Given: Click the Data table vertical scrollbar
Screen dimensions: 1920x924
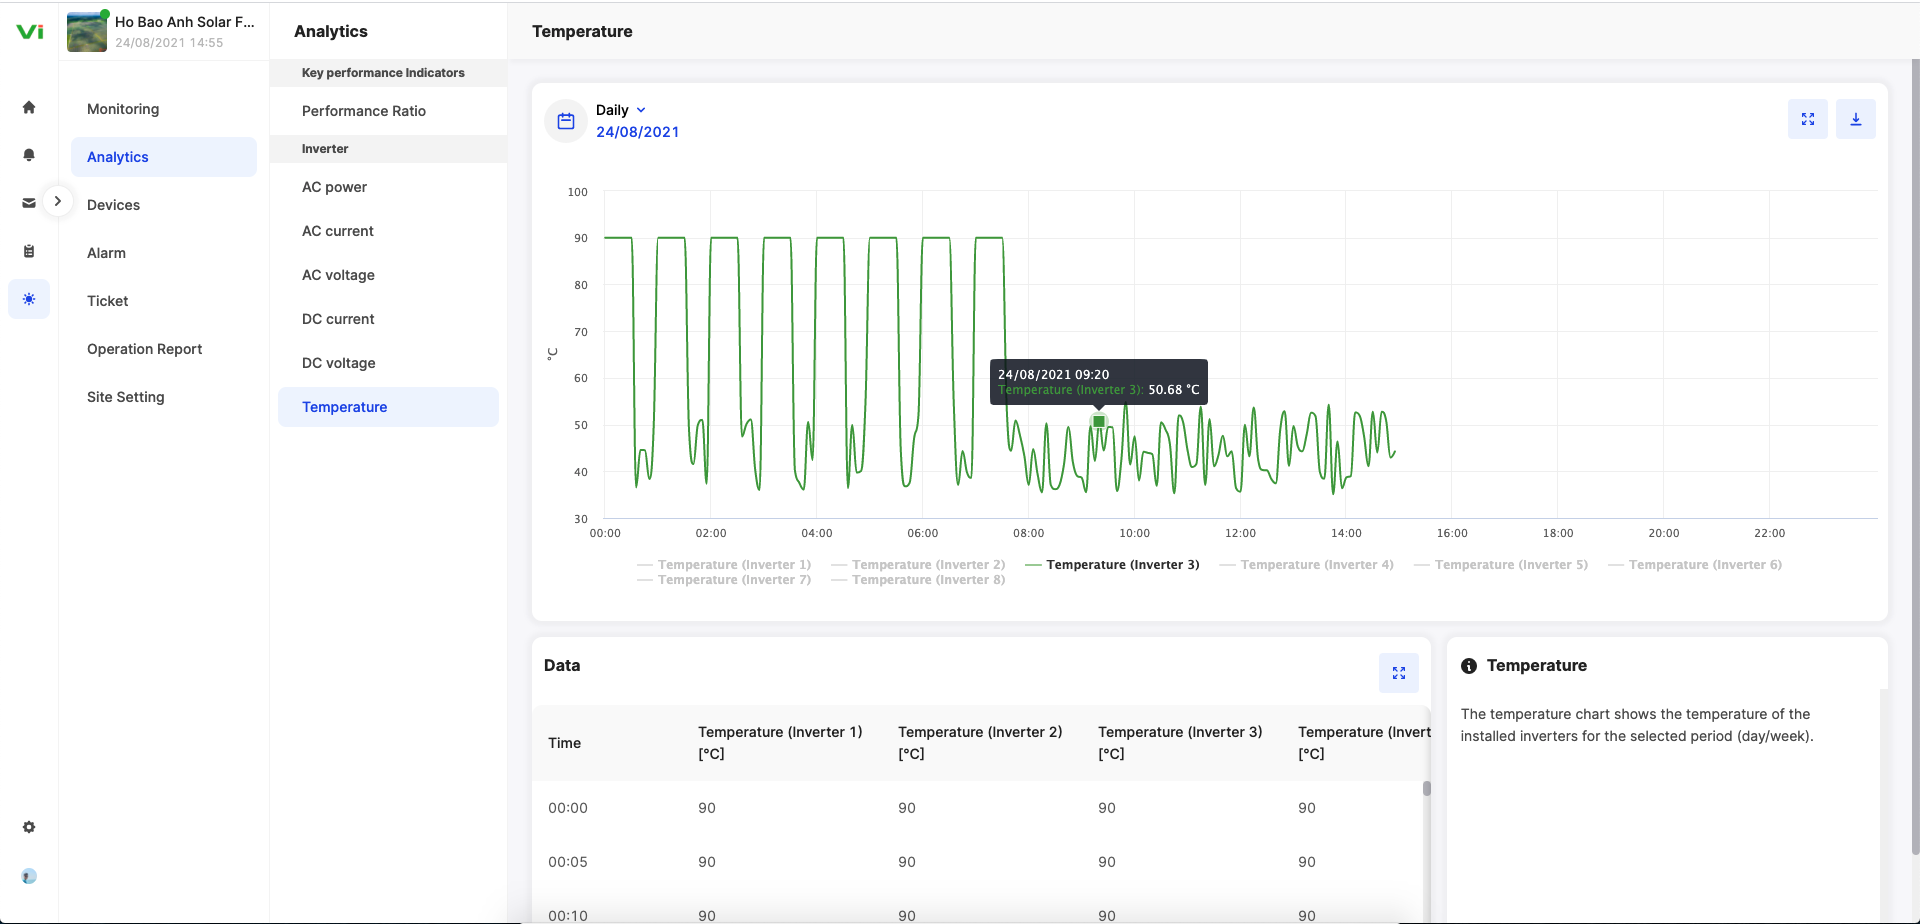Looking at the screenshot, I should 1426,789.
